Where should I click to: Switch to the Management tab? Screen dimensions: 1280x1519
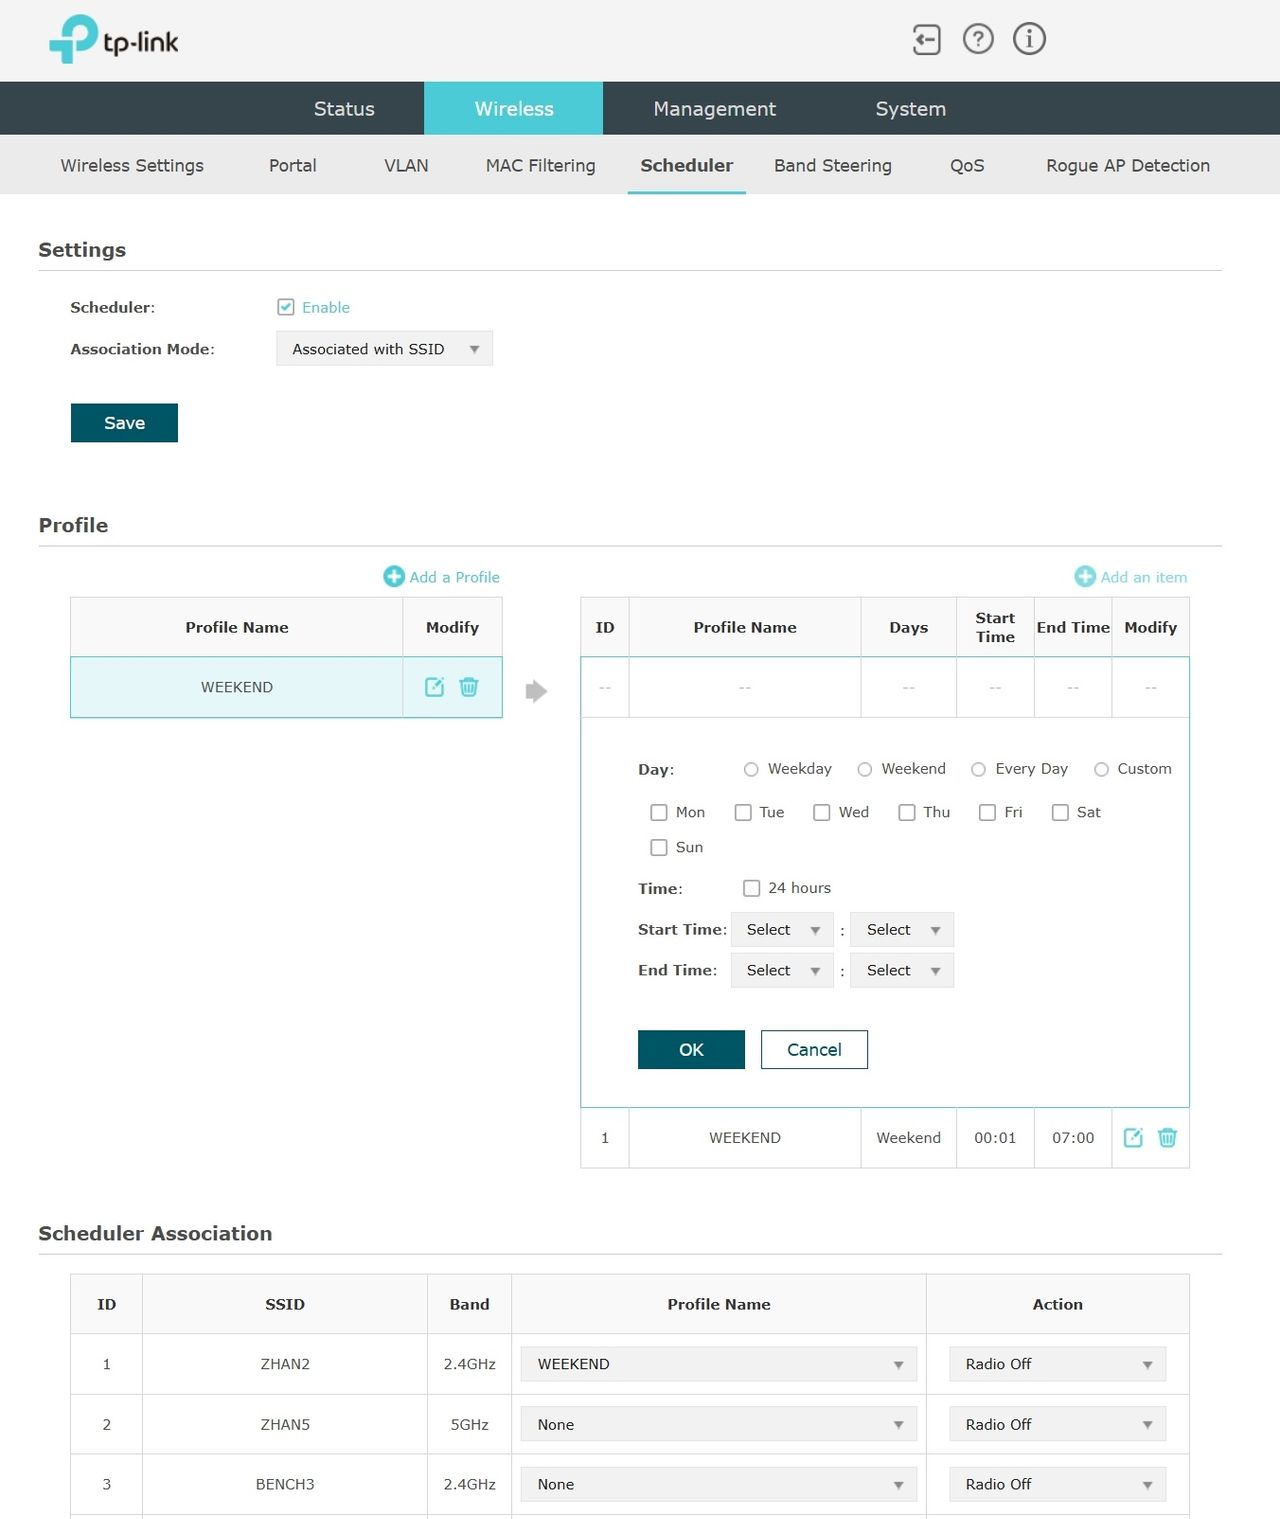[714, 109]
